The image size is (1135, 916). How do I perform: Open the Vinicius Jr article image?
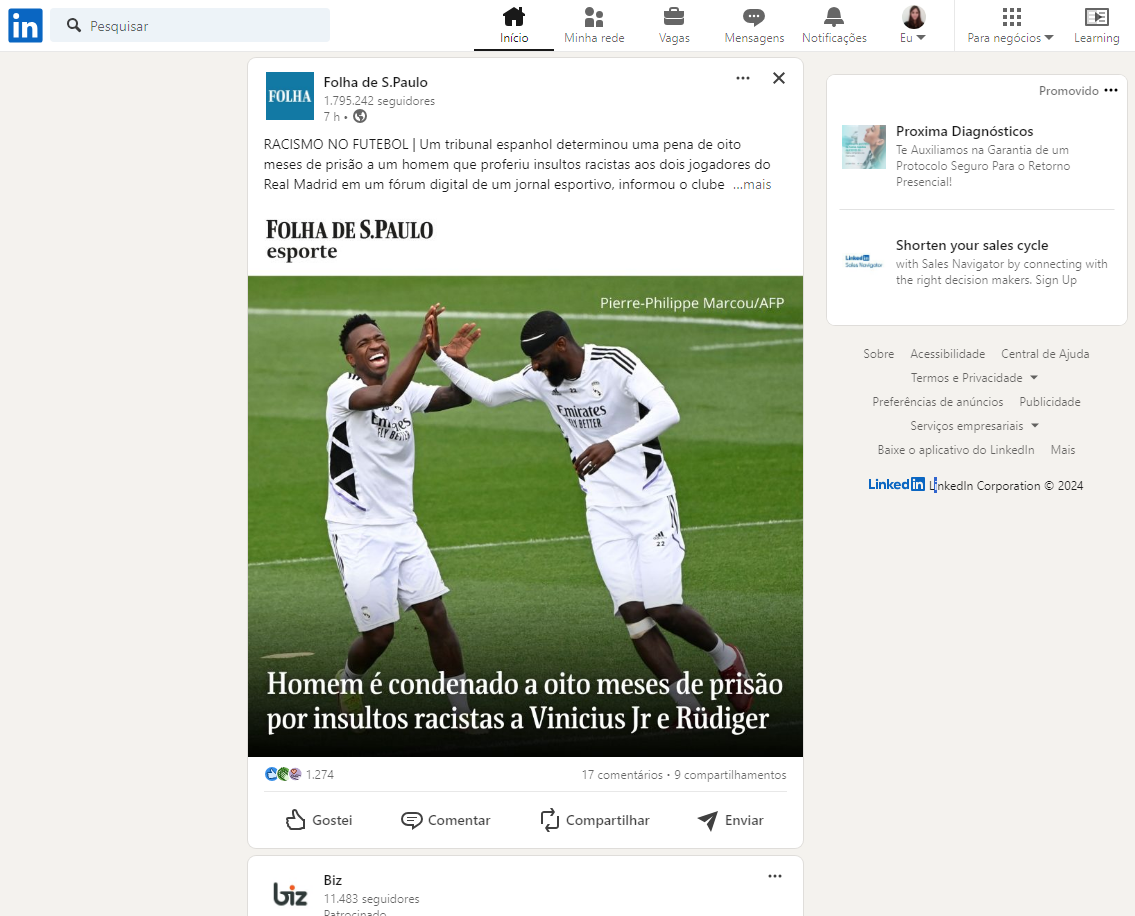(x=526, y=516)
